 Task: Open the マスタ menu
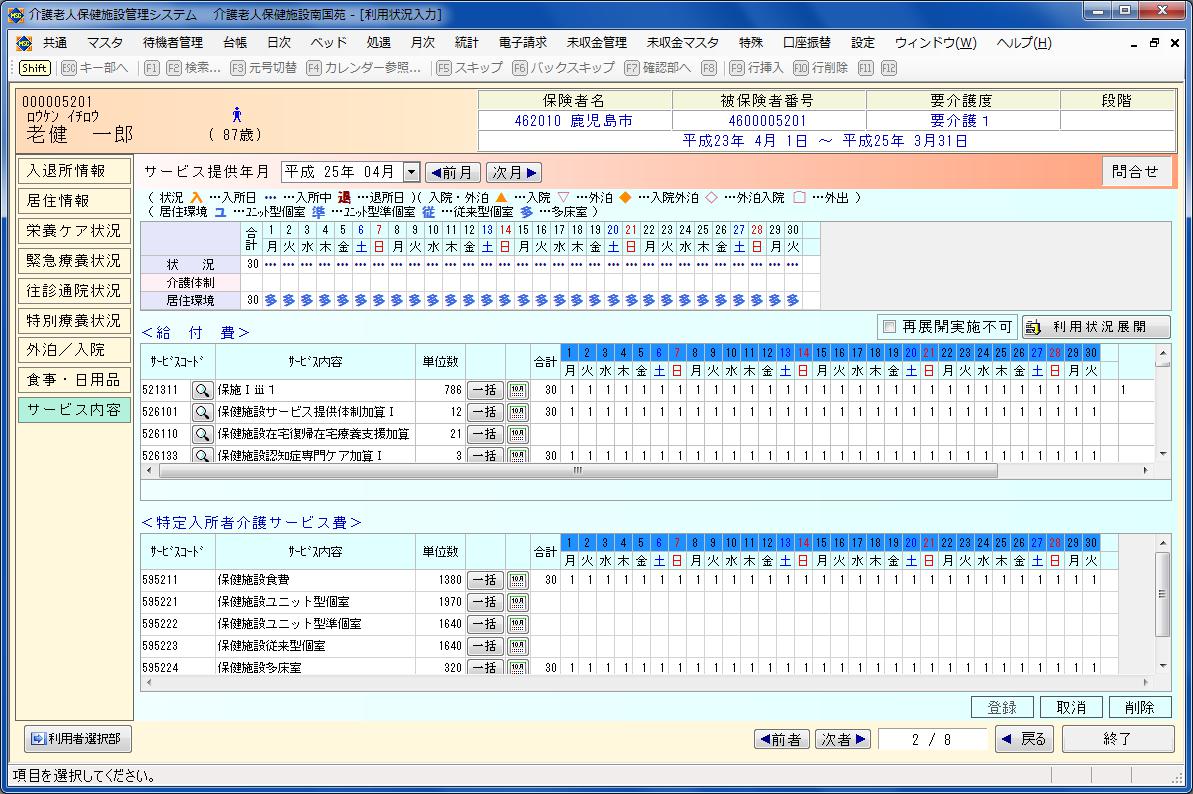[105, 43]
